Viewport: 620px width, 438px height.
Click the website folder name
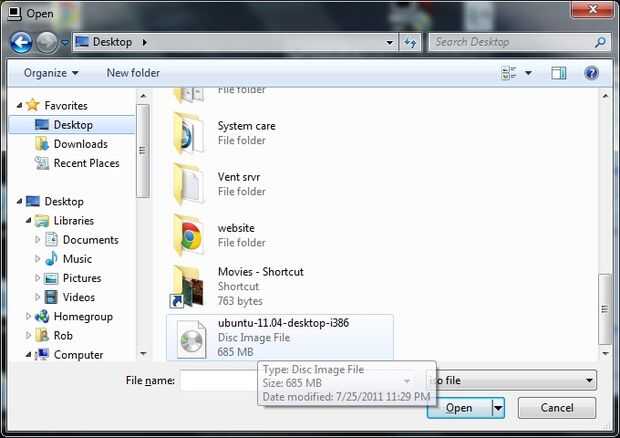pos(236,228)
